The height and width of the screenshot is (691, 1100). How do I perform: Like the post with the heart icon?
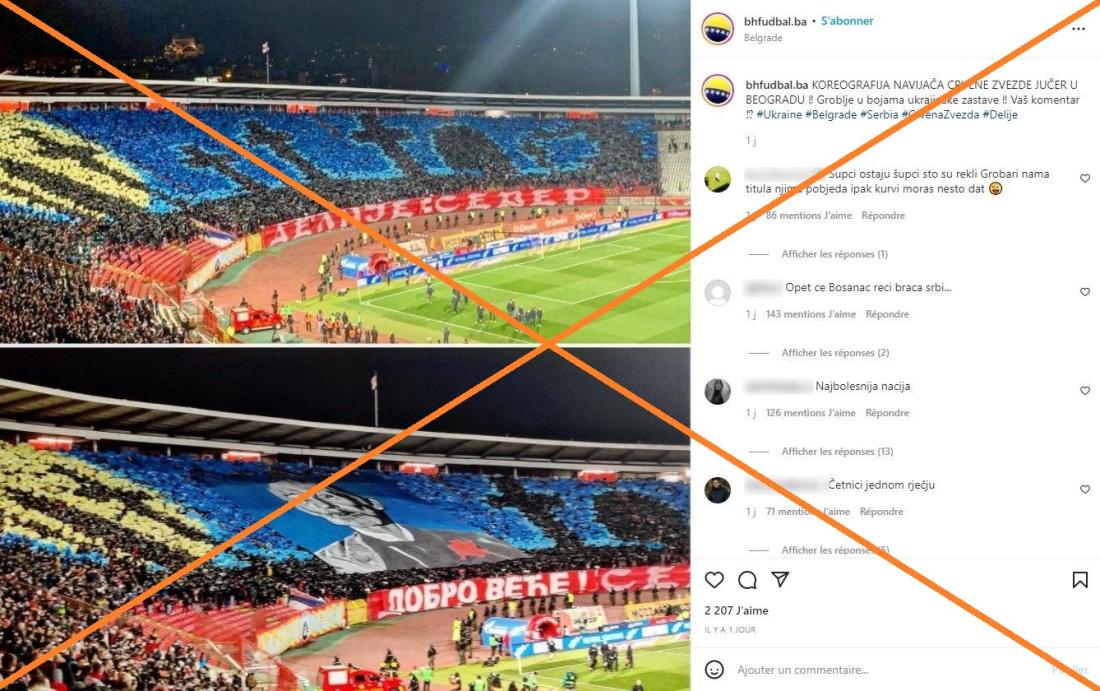[714, 579]
